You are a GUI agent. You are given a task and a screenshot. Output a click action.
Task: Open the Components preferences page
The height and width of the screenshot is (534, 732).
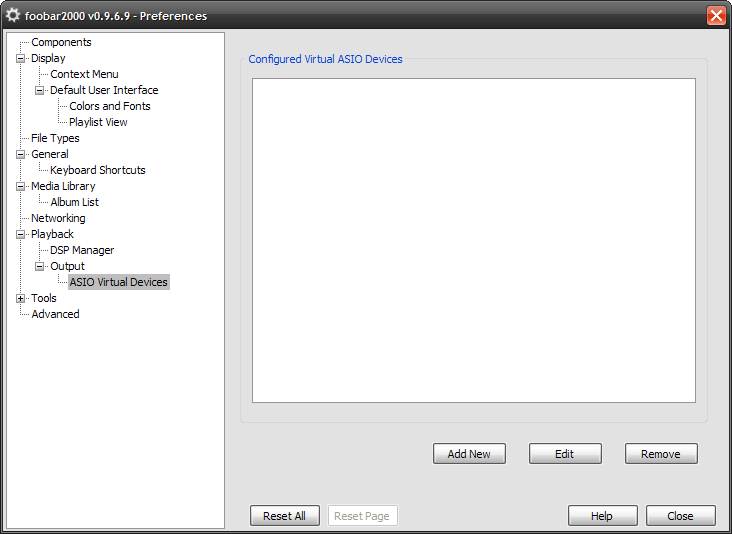(61, 42)
